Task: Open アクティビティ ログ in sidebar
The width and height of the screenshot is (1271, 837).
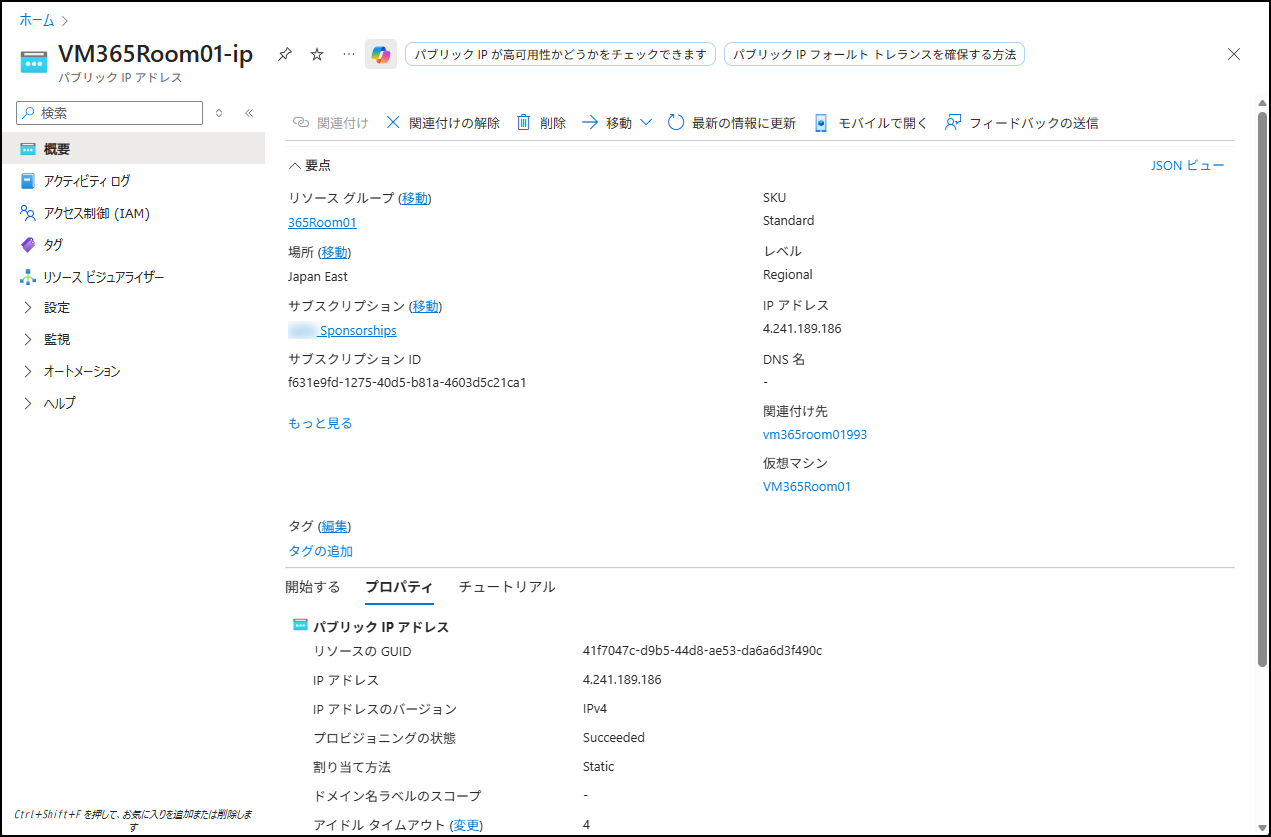Action: pyautogui.click(x=86, y=181)
